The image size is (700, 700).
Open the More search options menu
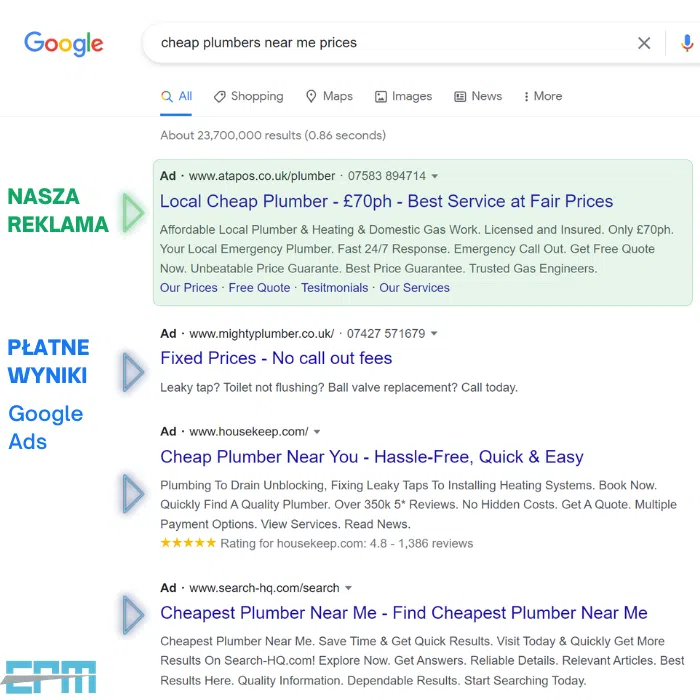543,96
